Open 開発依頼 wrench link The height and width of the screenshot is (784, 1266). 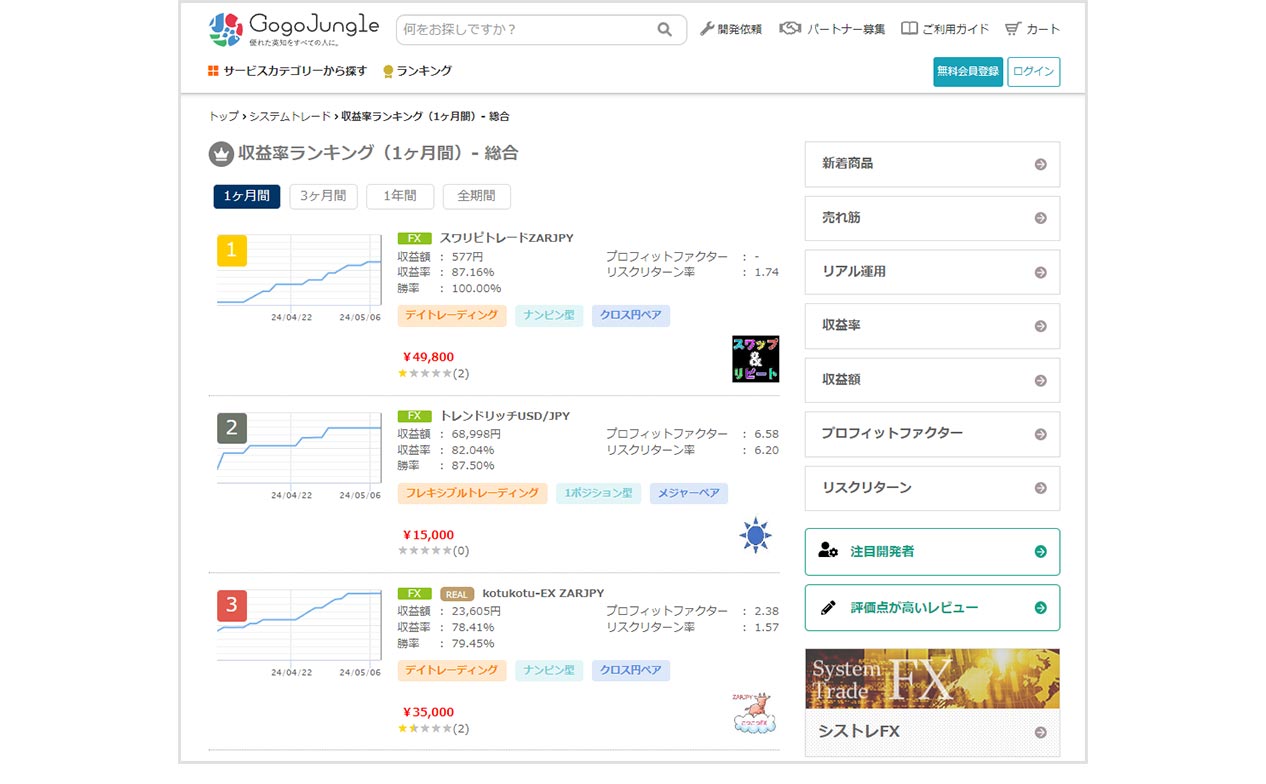(731, 29)
